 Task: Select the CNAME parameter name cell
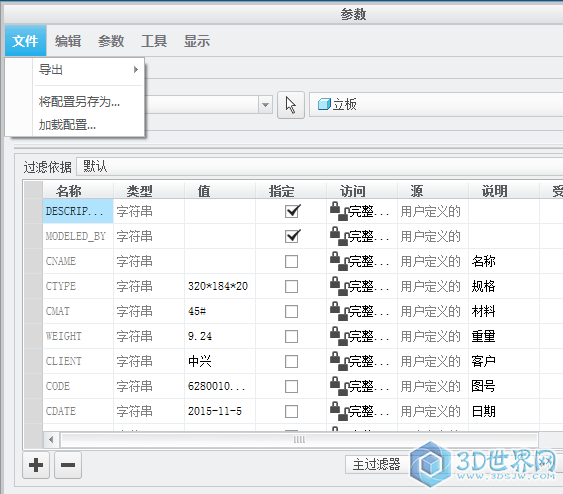pyautogui.click(x=78, y=261)
